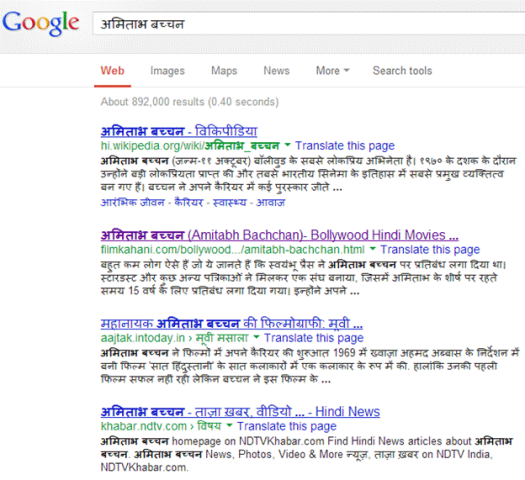The width and height of the screenshot is (525, 480).
Task: Expand the More dropdown menu
Action: point(332,71)
